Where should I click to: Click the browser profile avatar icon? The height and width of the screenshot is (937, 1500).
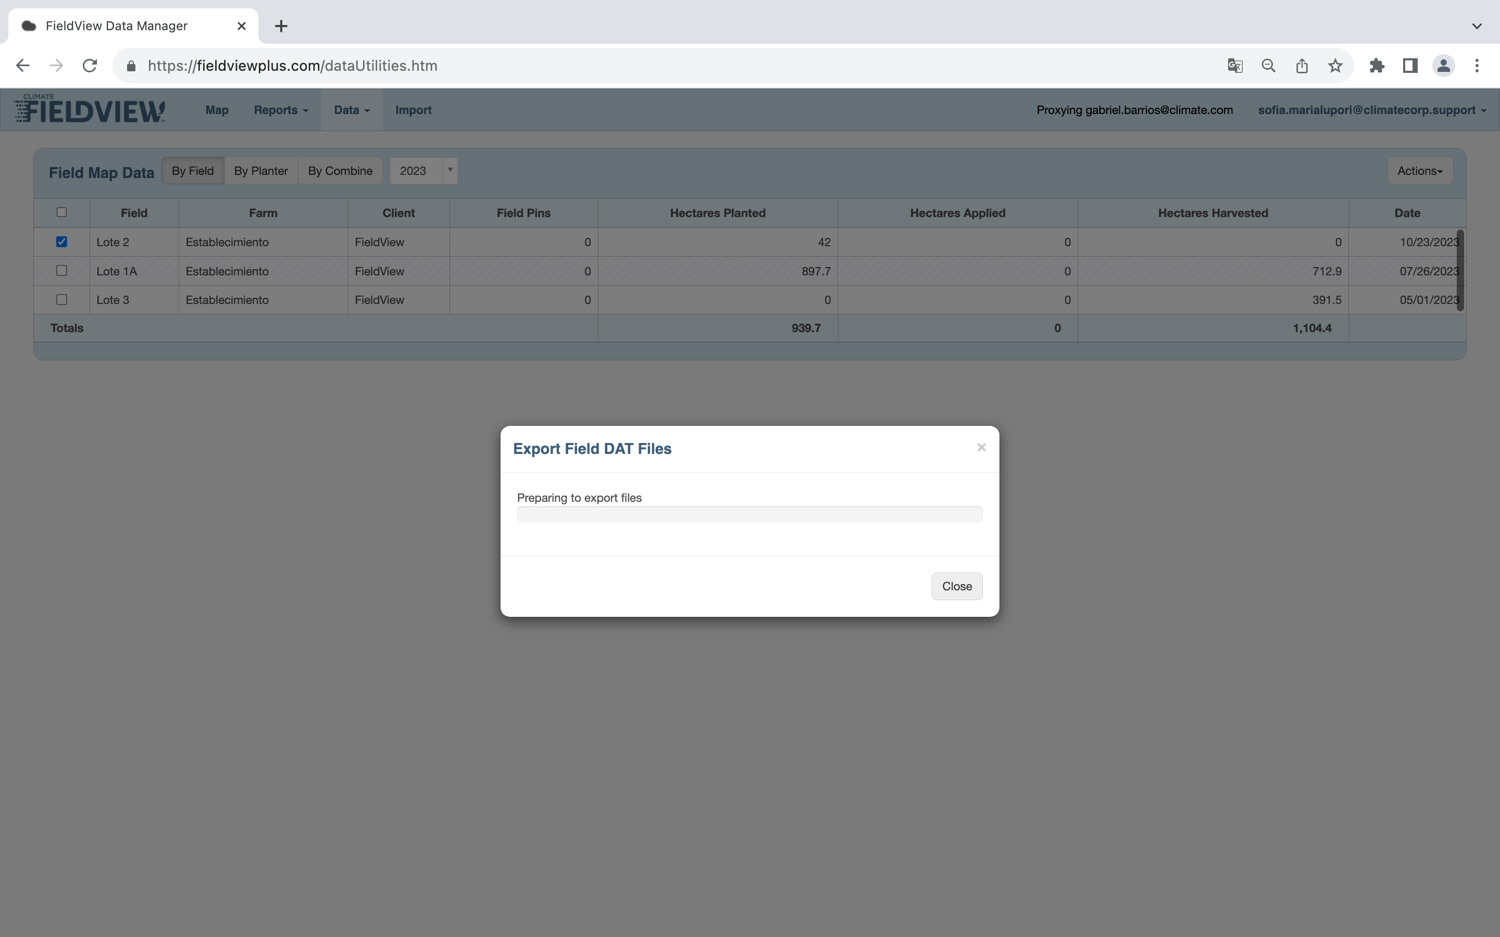[x=1443, y=65]
